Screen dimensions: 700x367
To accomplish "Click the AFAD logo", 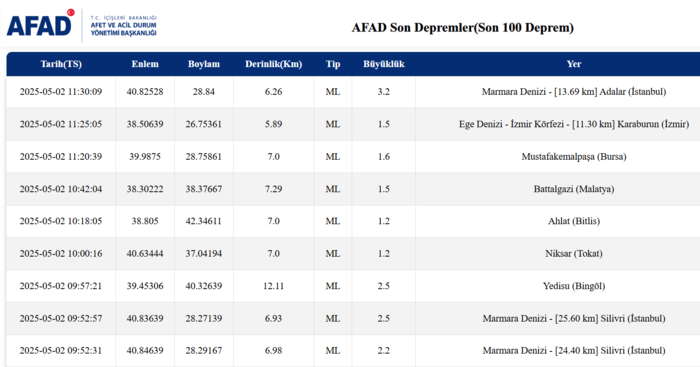I will (40, 23).
